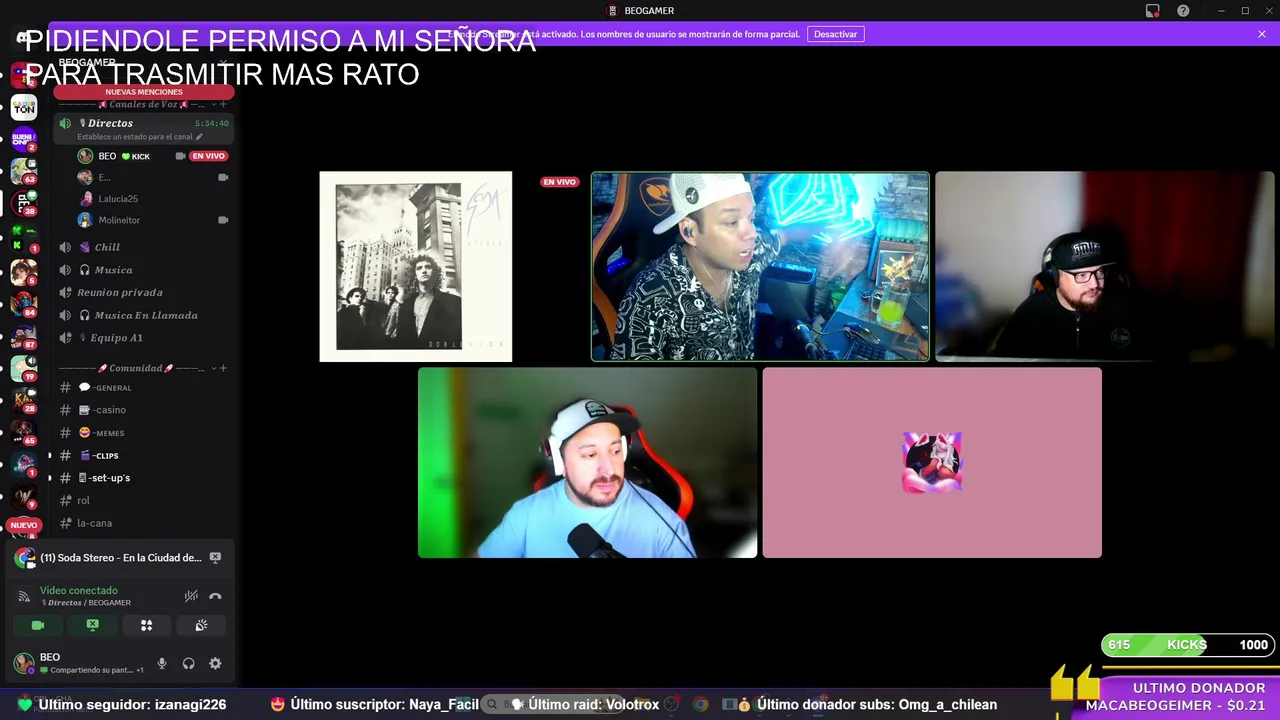Screen dimensions: 1280x720
Task: Open server icon with 9 badge
Action: (x=23, y=497)
